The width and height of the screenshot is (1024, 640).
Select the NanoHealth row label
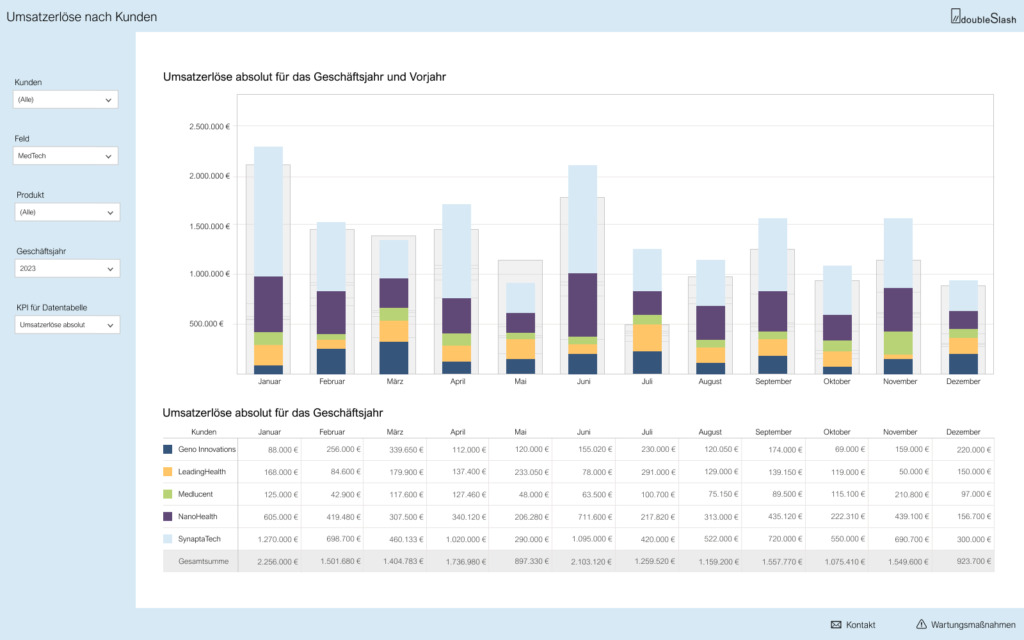point(197,517)
